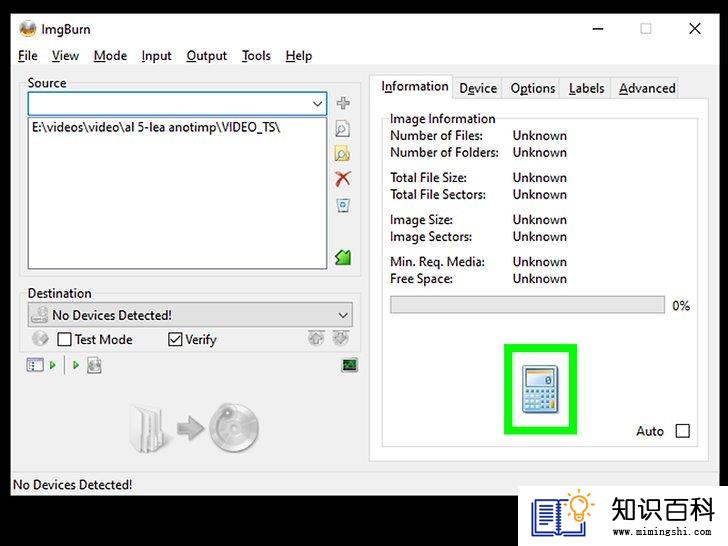Switch to the Options tab
This screenshot has width=728, height=546.
click(533, 88)
